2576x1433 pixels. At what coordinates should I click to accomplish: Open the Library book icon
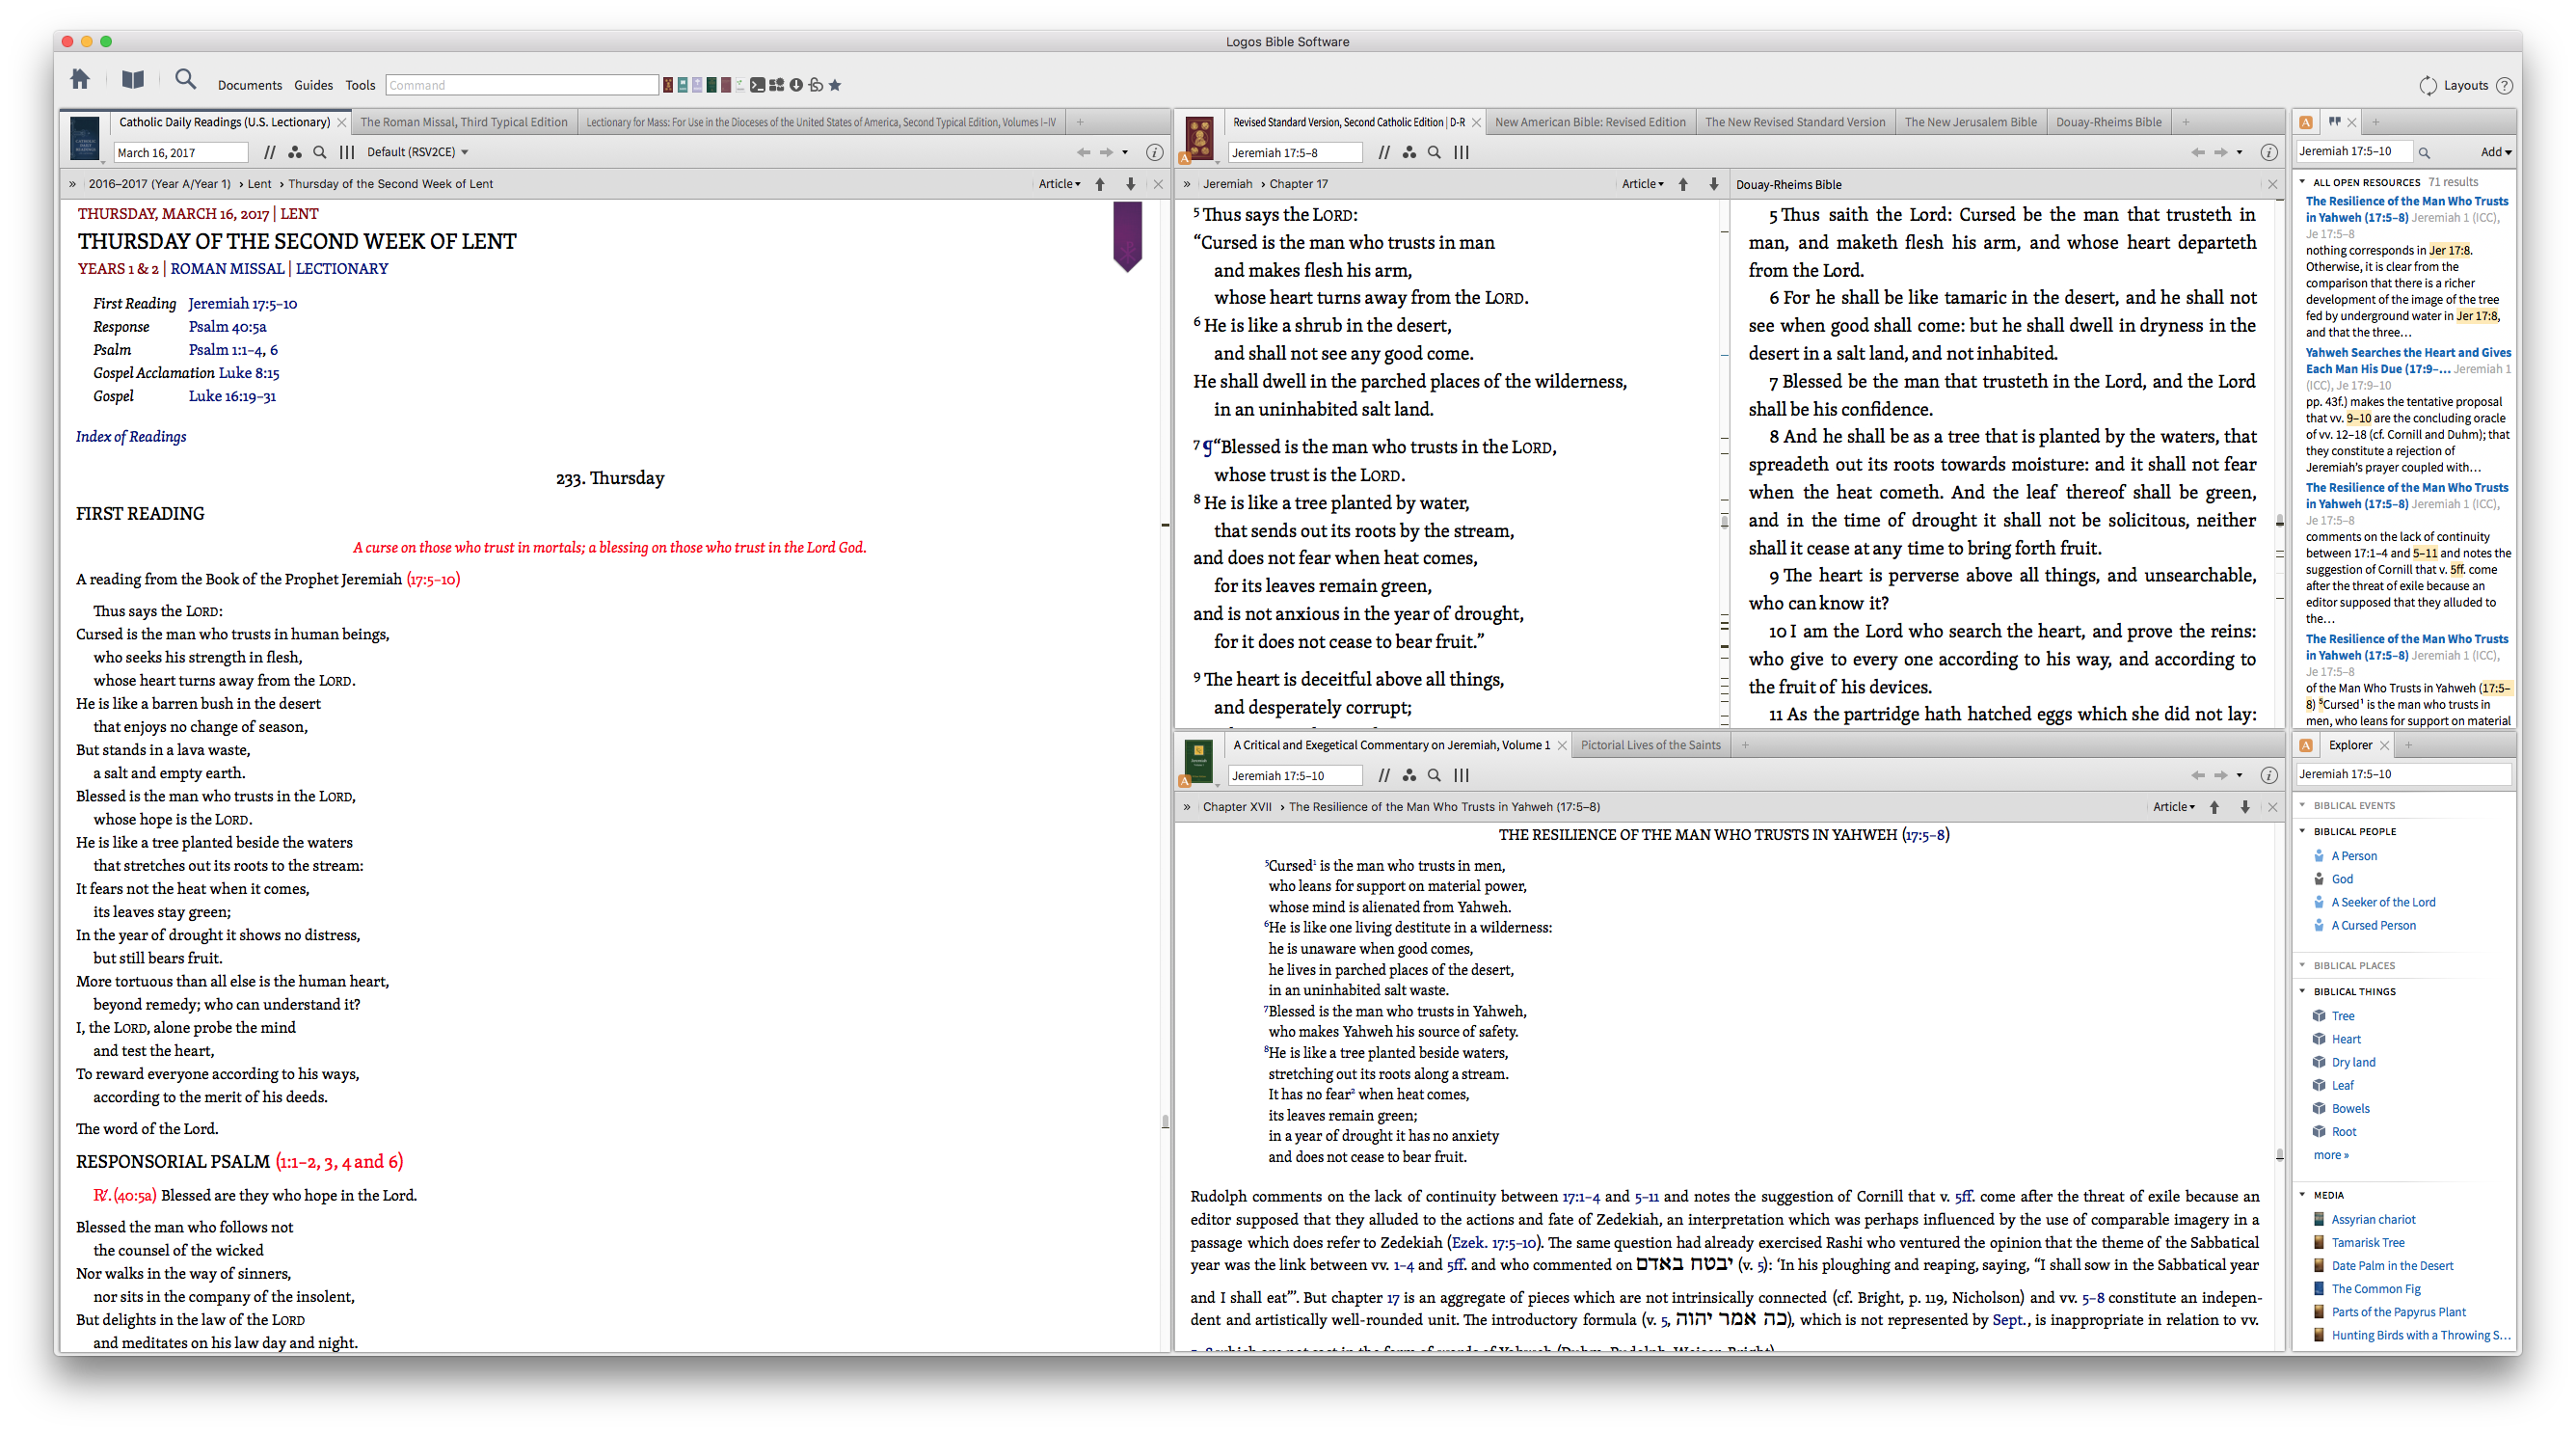133,80
